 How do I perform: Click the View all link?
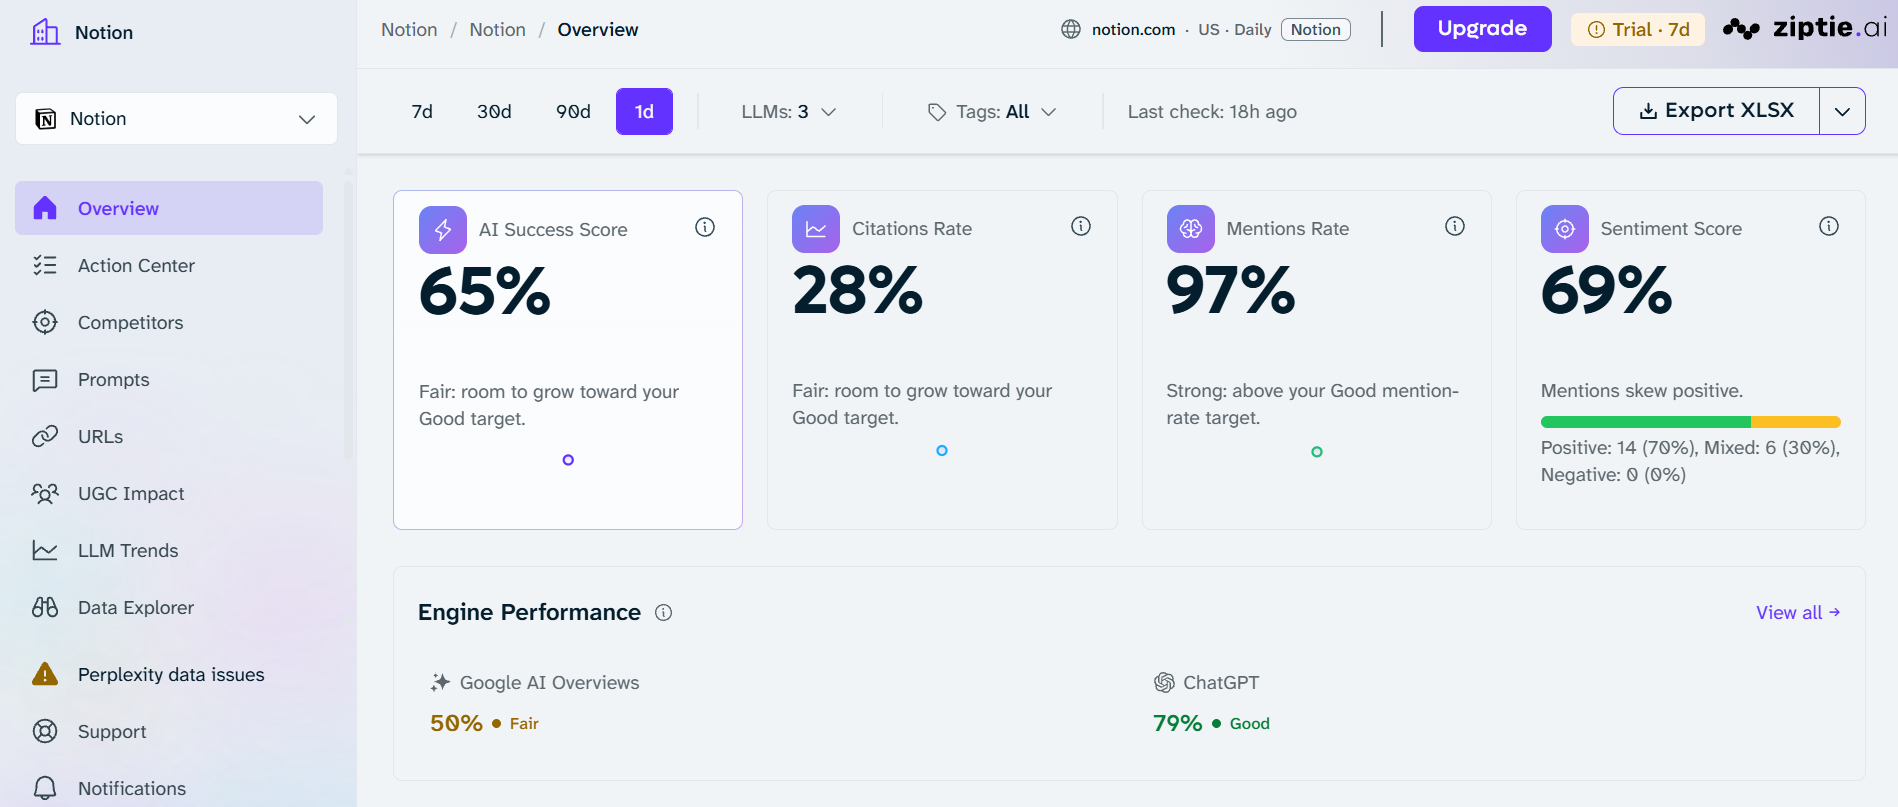click(1798, 612)
